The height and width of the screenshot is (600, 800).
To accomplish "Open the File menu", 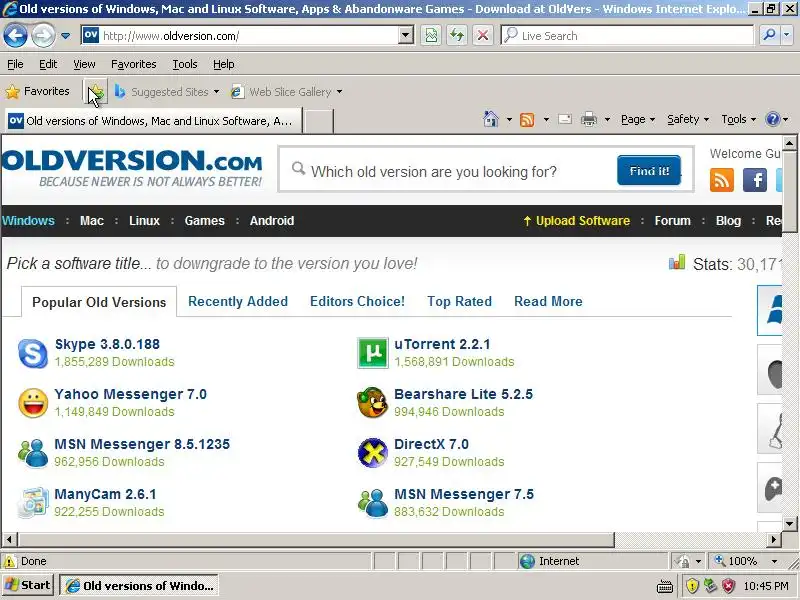I will tap(15, 64).
